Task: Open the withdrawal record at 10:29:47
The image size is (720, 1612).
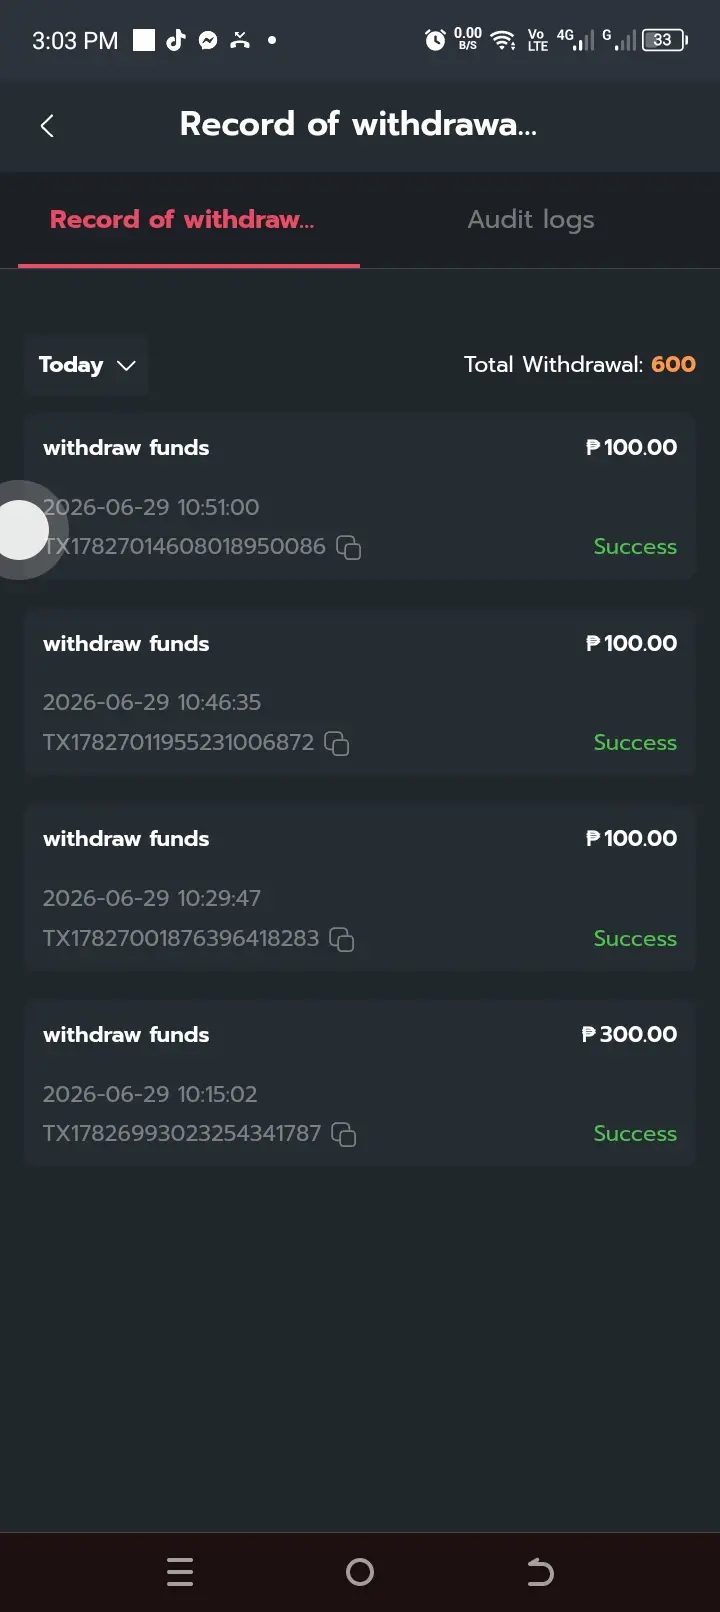Action: click(x=360, y=888)
